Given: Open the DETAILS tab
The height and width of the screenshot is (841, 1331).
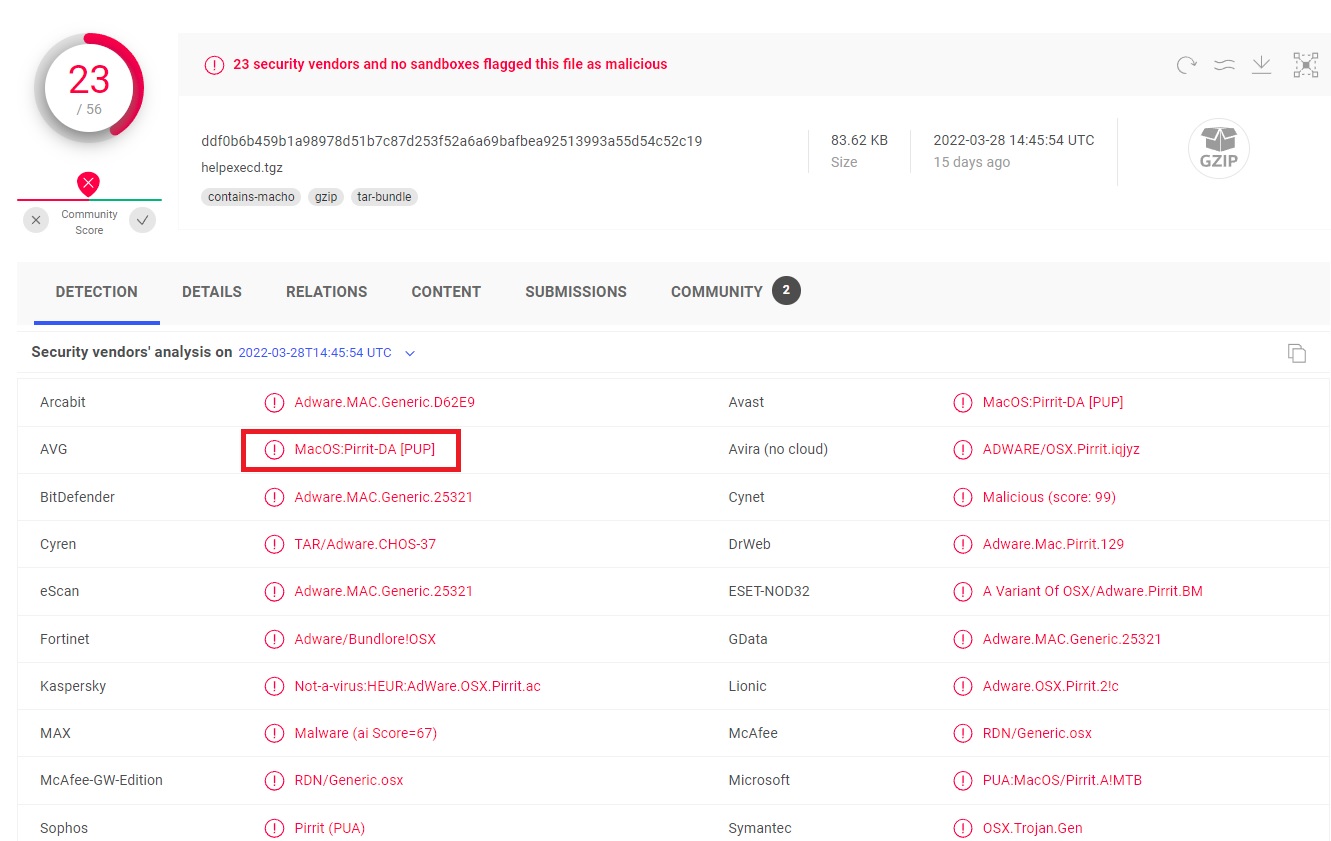Looking at the screenshot, I should point(212,292).
